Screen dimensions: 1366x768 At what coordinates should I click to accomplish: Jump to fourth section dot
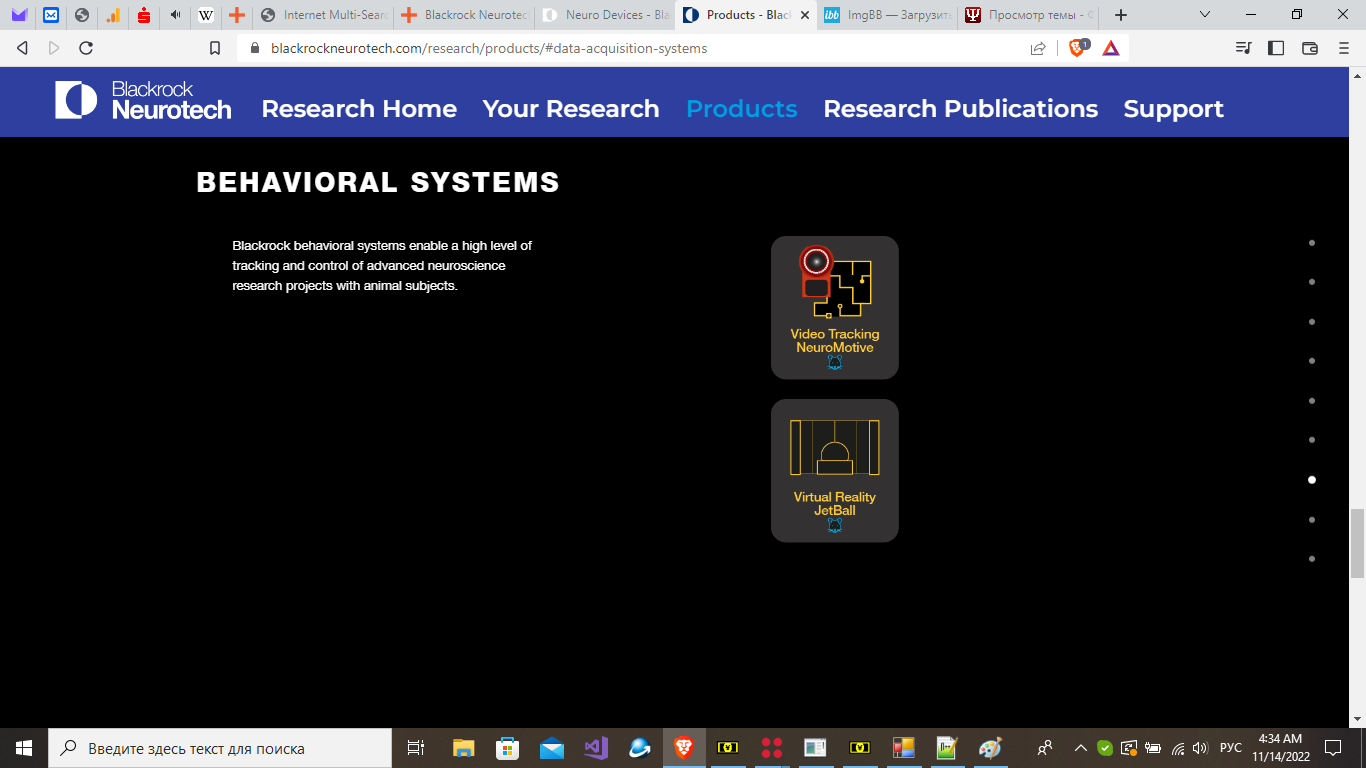pyautogui.click(x=1312, y=361)
